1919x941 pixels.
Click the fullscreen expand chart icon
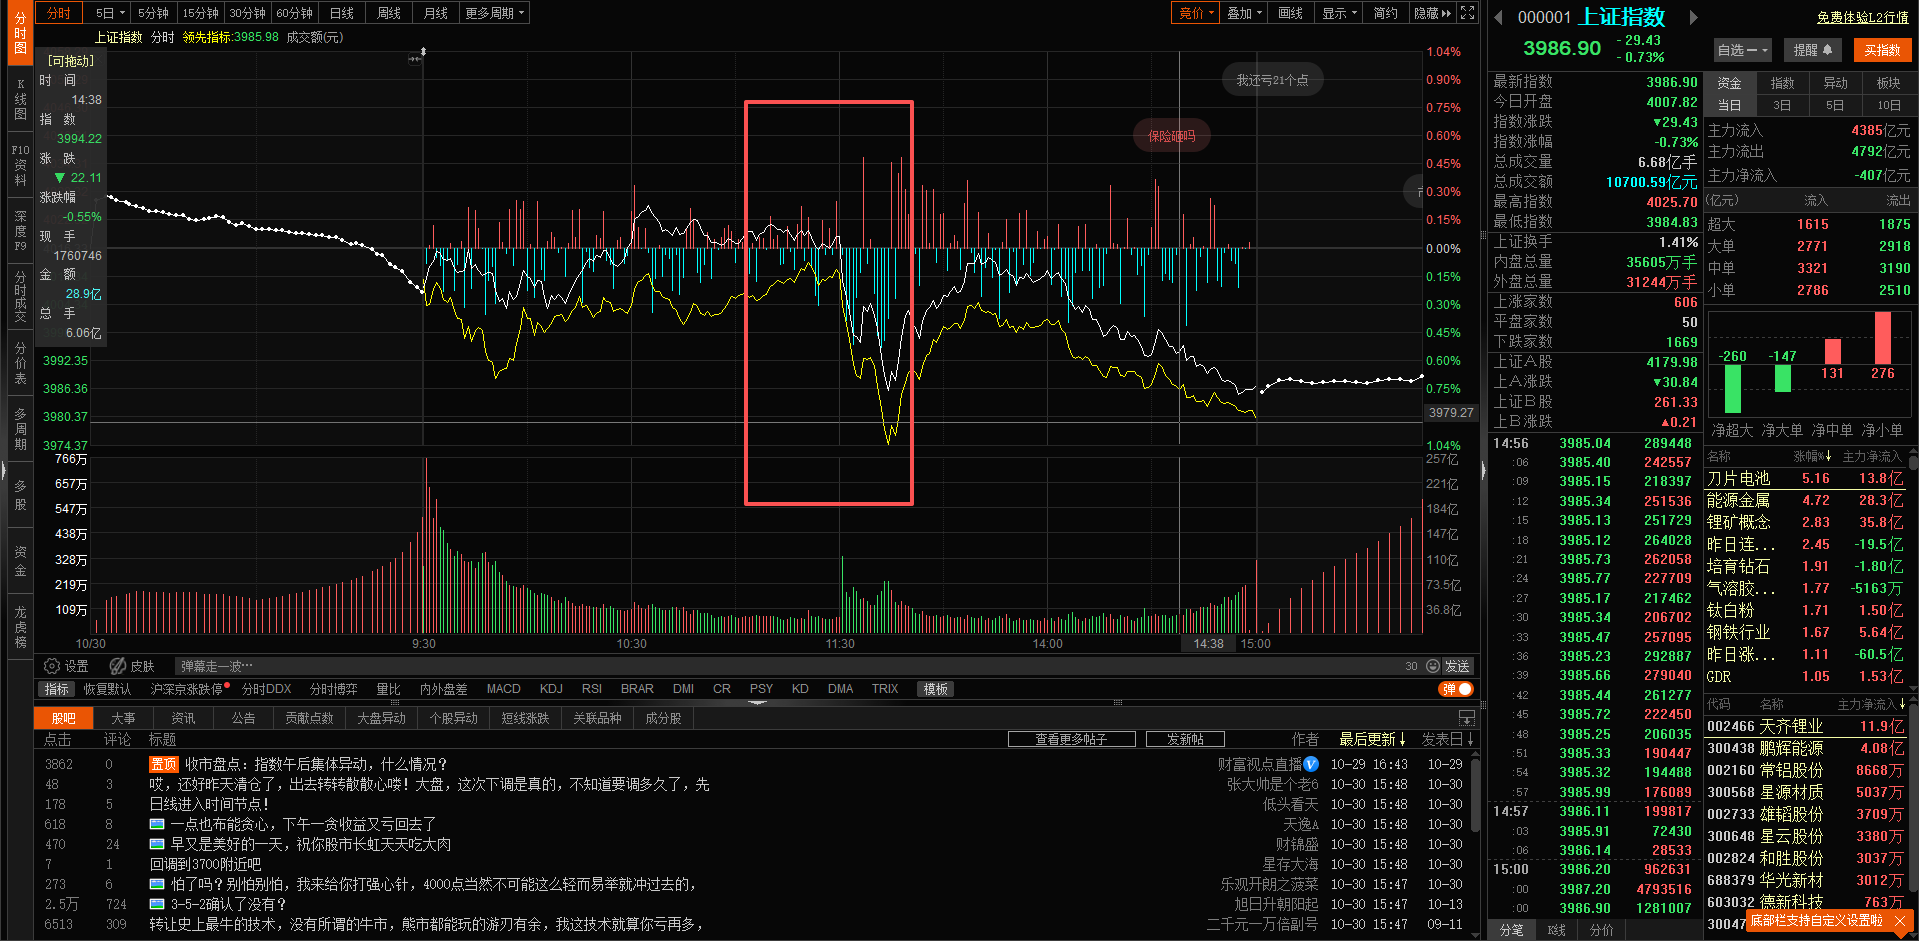[1467, 13]
